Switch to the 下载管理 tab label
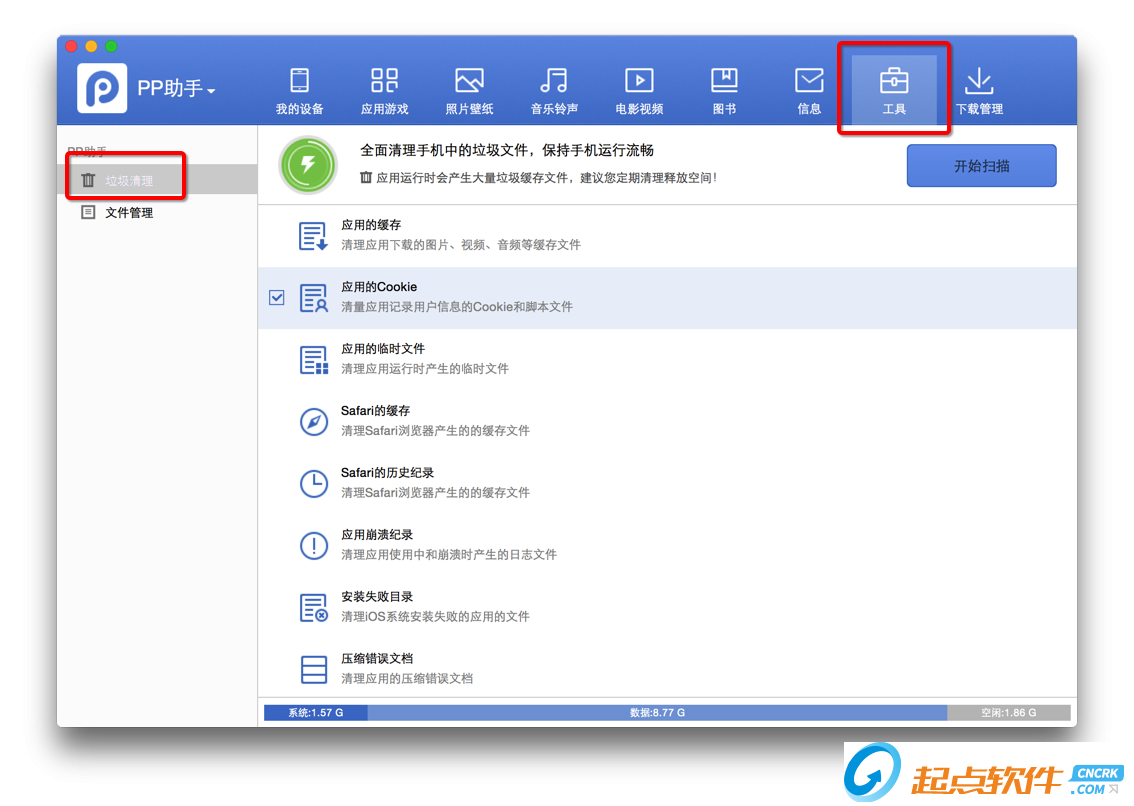Screen dimensions: 1134x806 pos(979,109)
